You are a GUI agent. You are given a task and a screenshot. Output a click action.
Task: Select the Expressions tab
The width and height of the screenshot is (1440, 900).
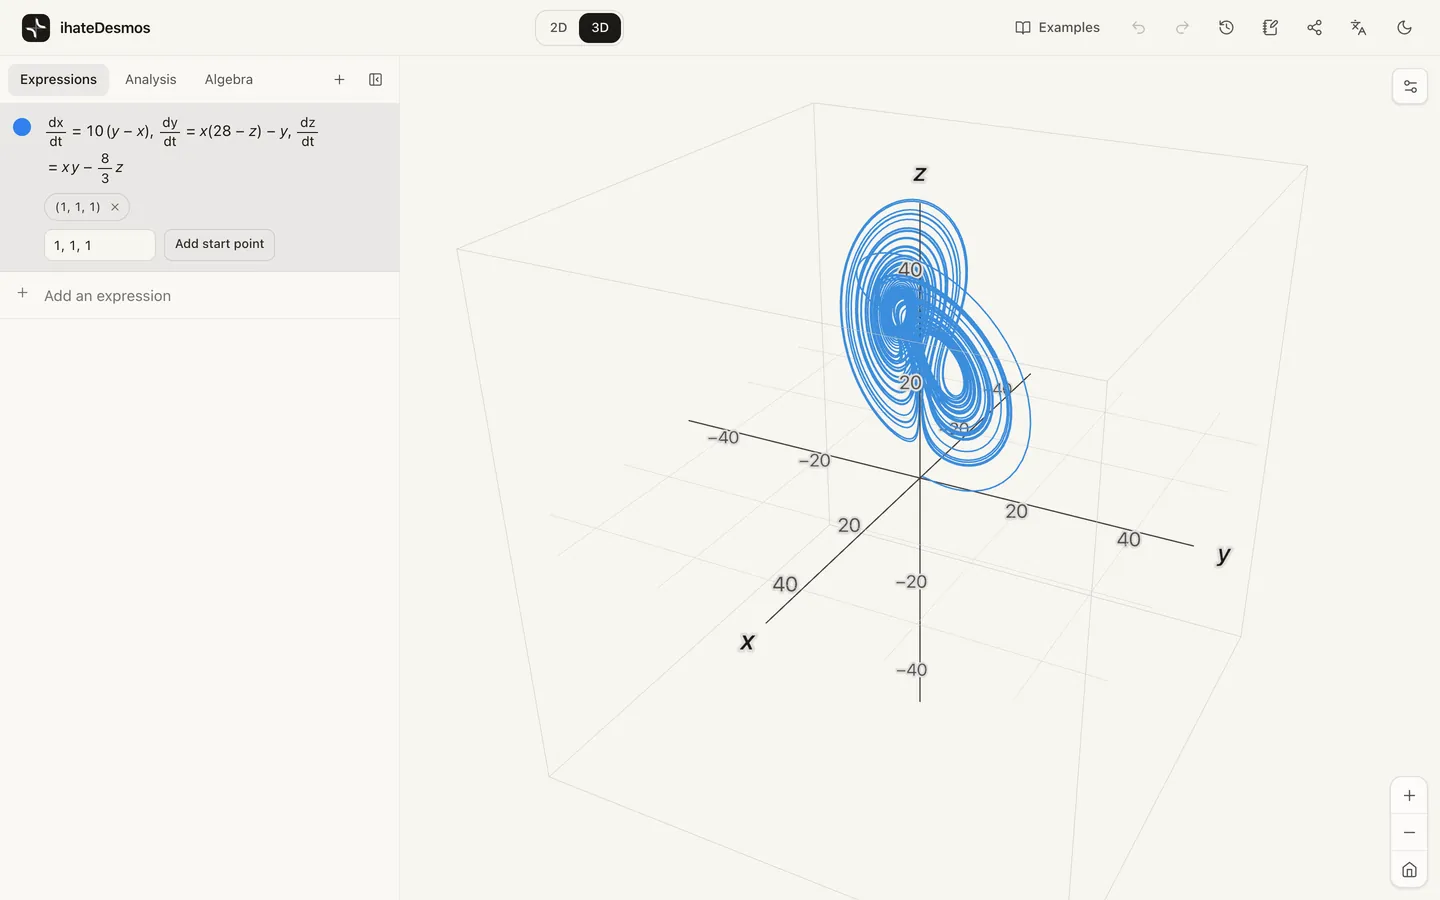(58, 80)
